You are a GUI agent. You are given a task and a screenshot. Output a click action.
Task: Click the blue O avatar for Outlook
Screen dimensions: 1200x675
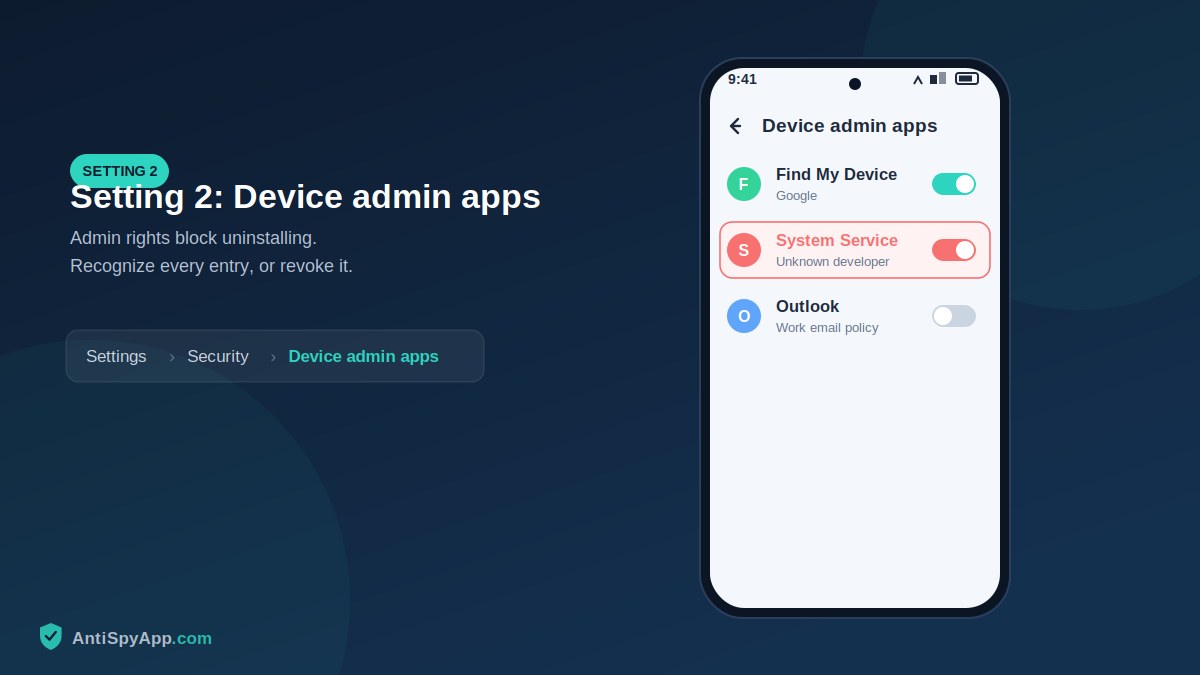pos(744,316)
